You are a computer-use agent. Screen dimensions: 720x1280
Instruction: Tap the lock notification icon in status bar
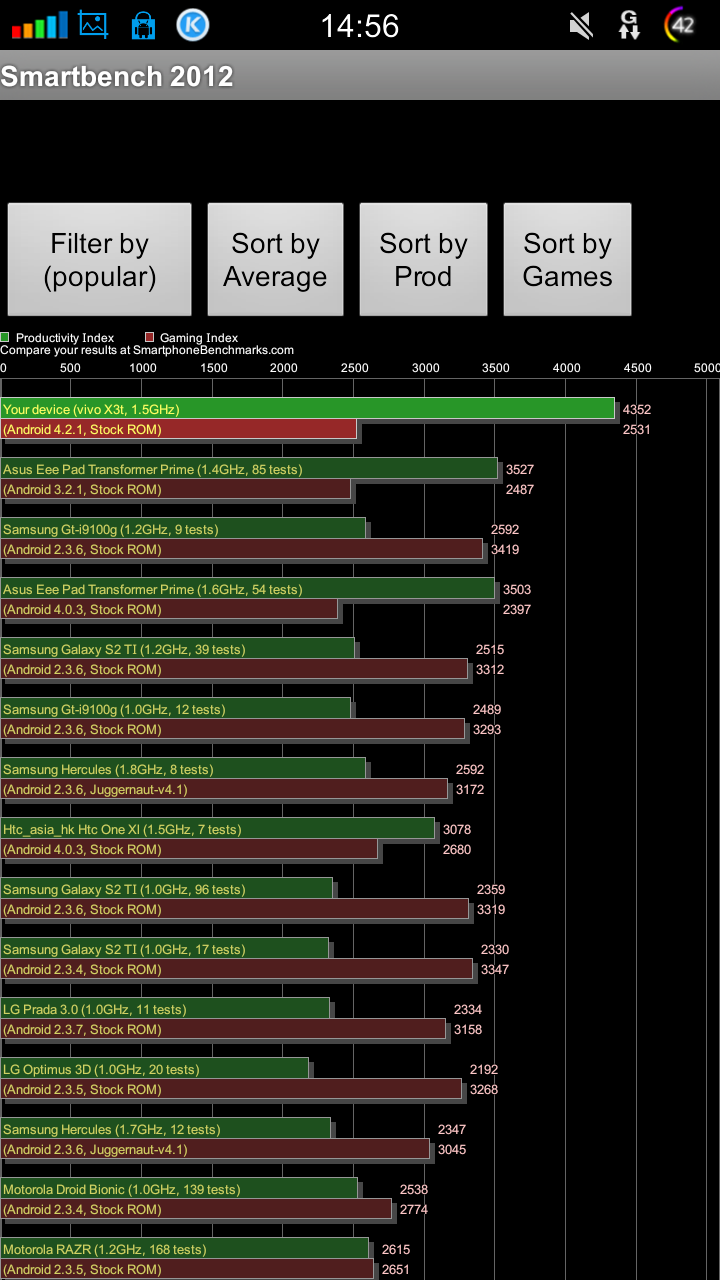pyautogui.click(x=144, y=25)
